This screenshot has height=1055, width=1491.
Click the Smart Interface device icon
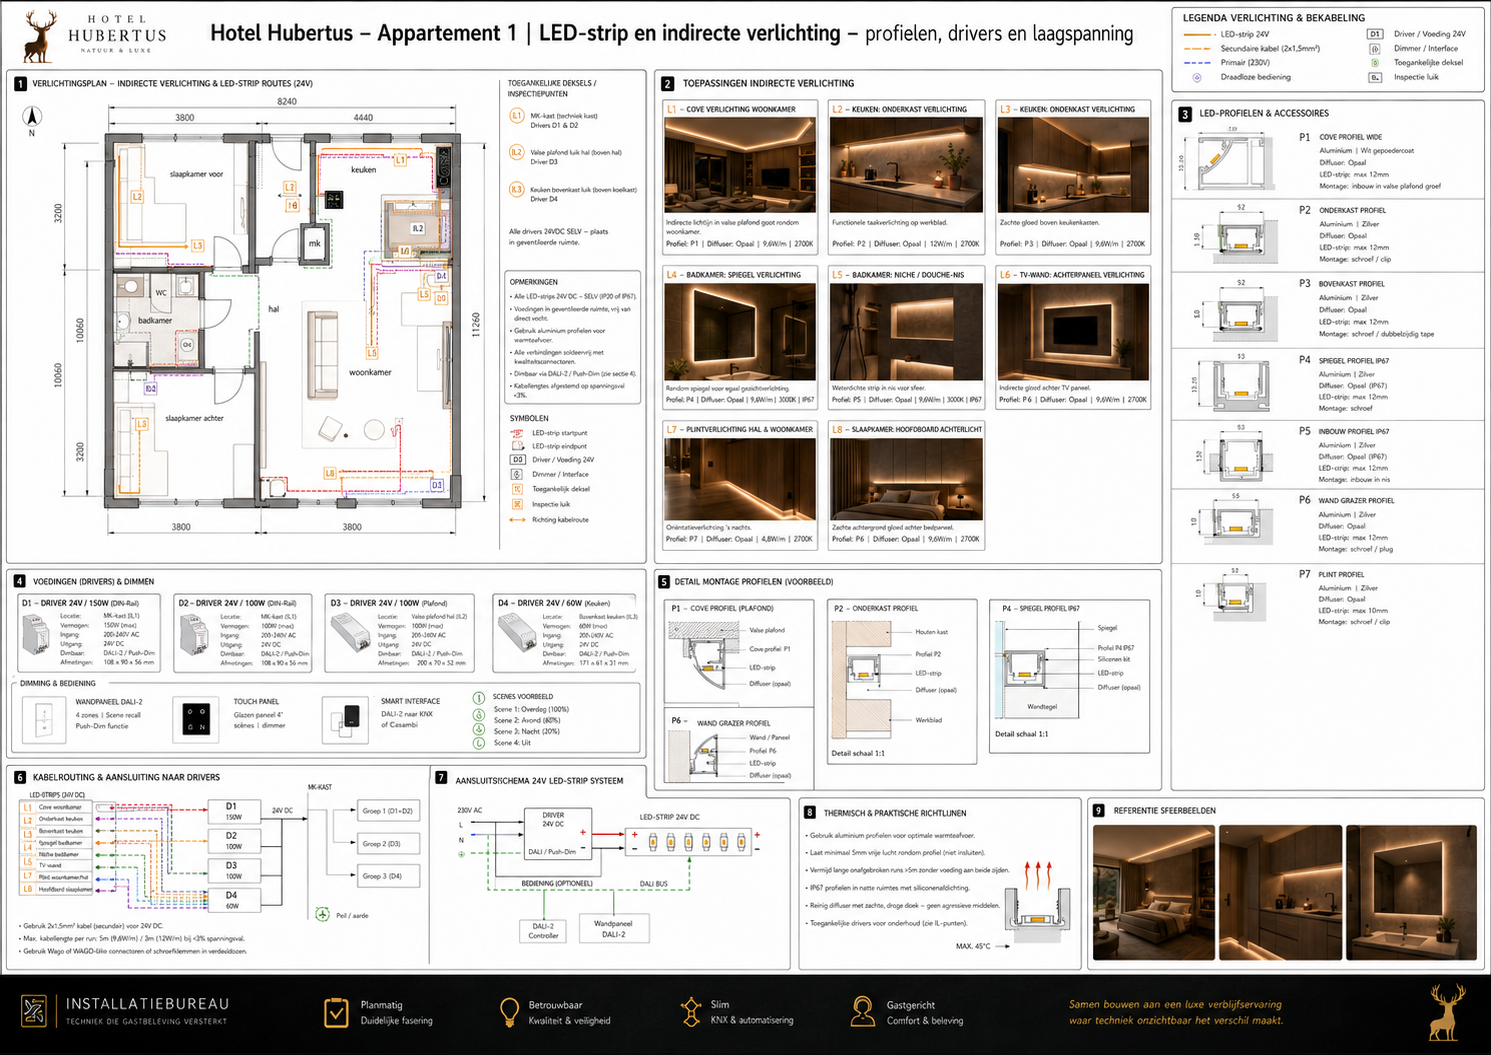[x=346, y=720]
